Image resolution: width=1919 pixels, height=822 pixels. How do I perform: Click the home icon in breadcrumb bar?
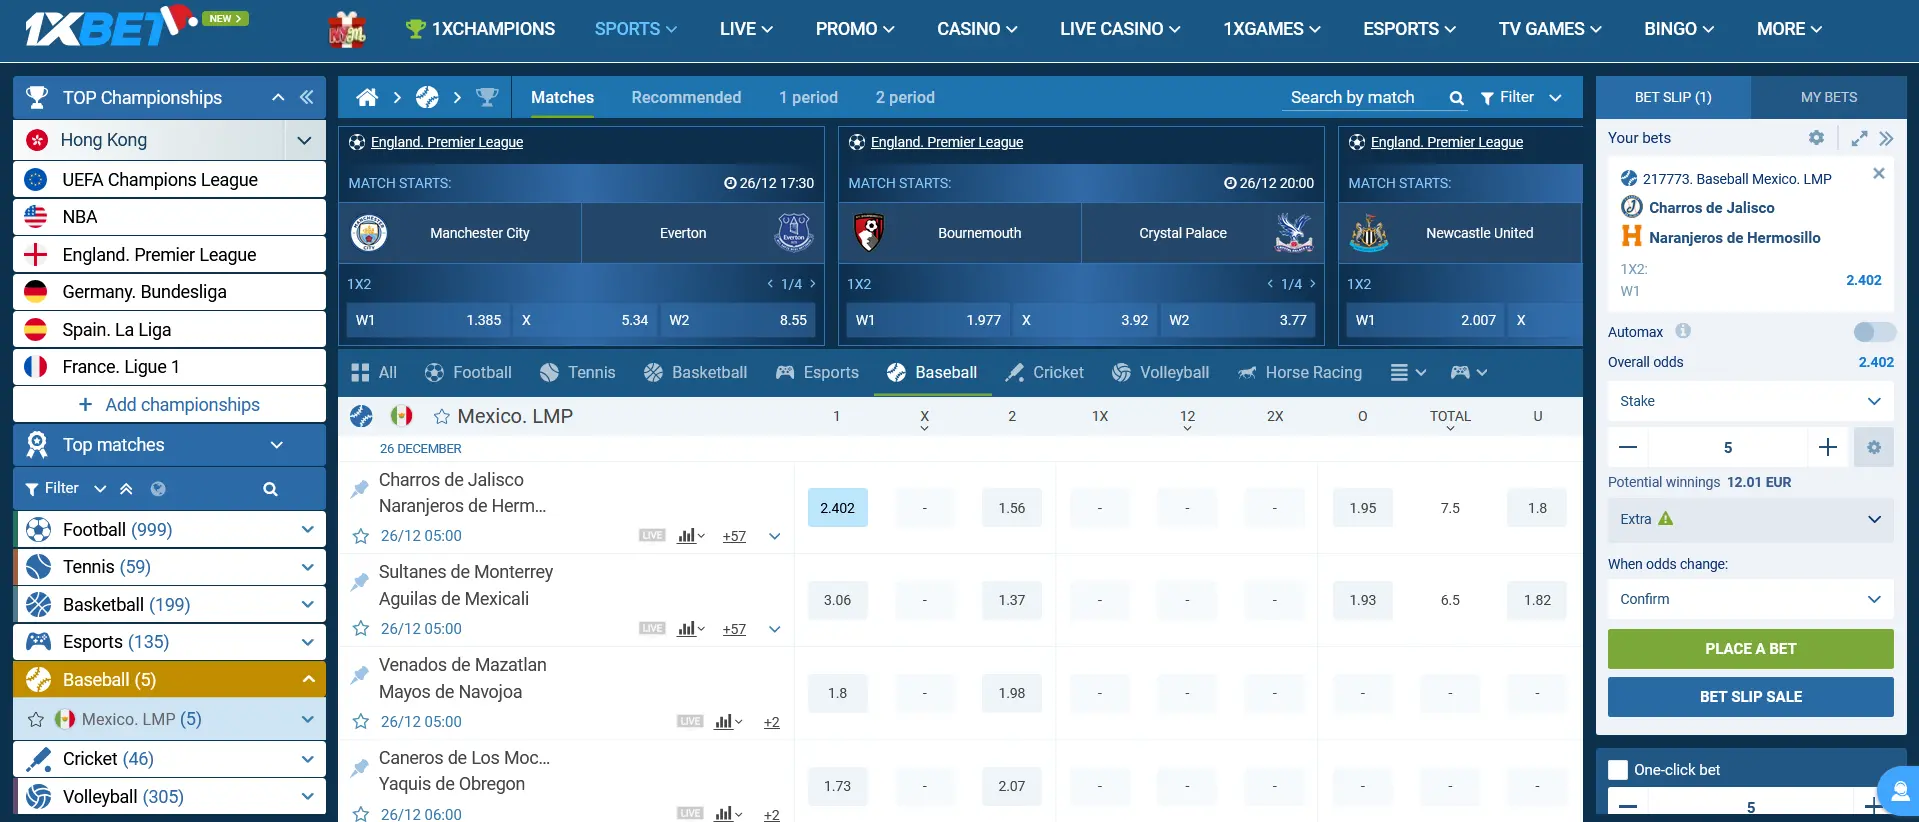click(x=367, y=97)
